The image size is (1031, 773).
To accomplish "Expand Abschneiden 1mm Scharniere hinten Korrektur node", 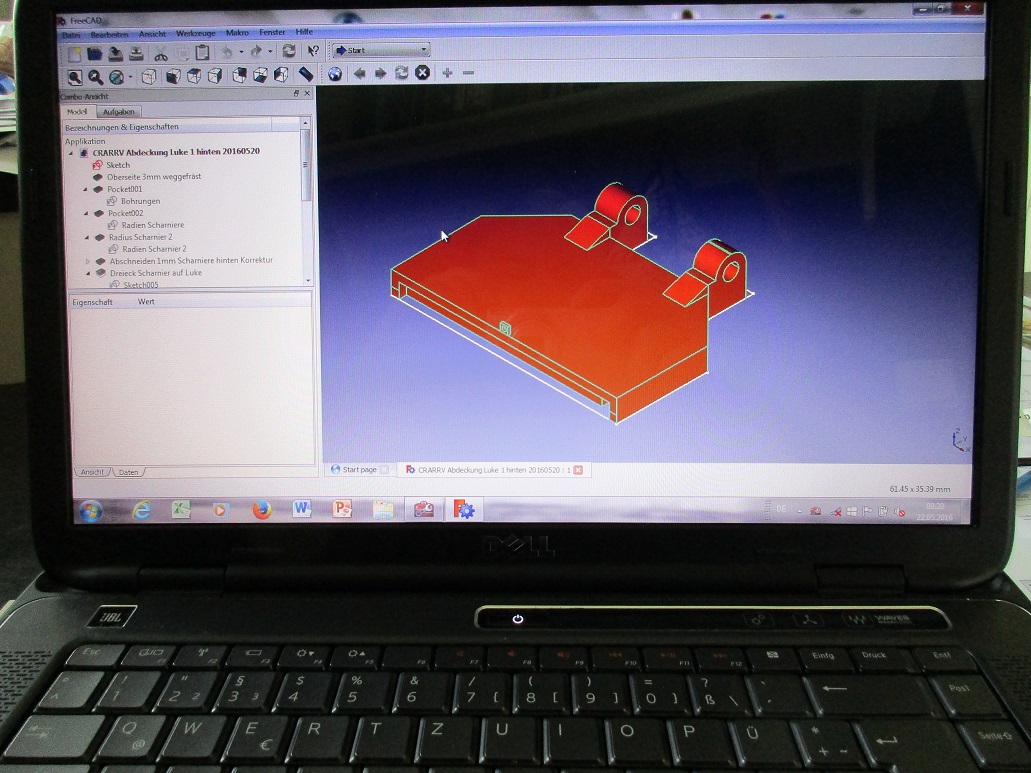I will tap(87, 261).
